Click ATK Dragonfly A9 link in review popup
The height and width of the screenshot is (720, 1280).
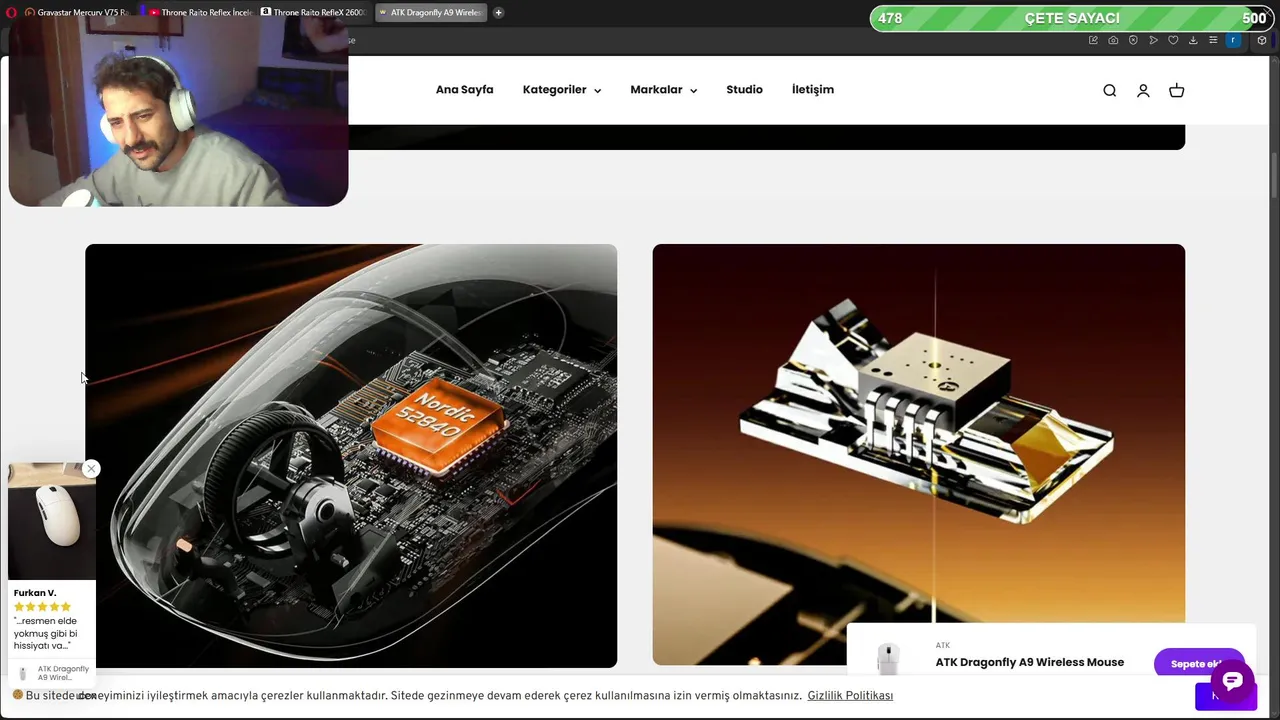[x=63, y=673]
